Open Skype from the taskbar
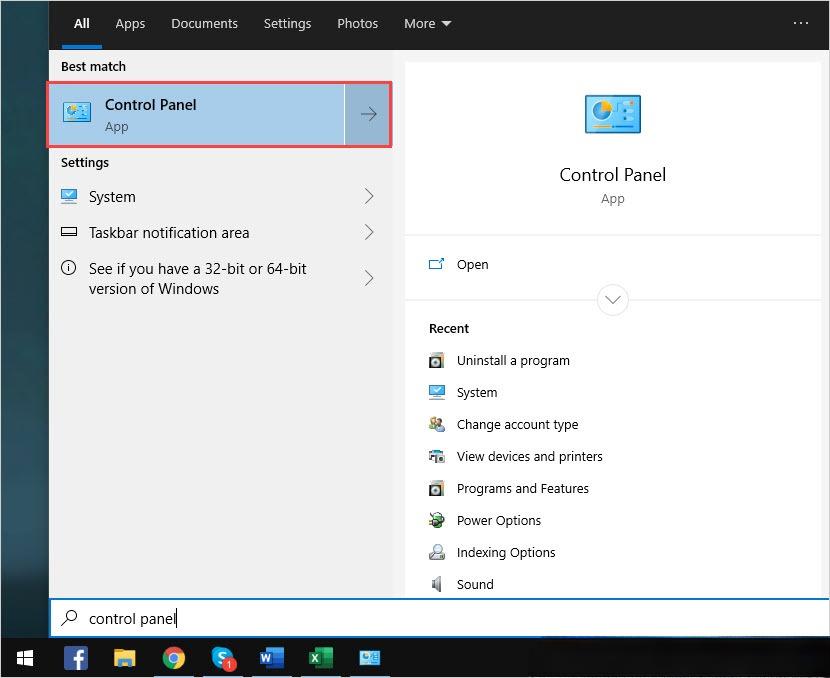Viewport: 830px width, 678px height. point(223,658)
